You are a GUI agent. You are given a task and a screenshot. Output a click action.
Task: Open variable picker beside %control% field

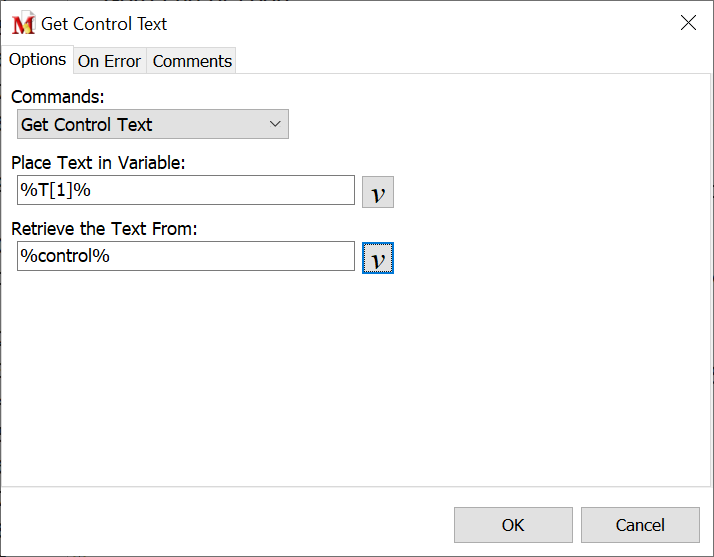pos(378,258)
